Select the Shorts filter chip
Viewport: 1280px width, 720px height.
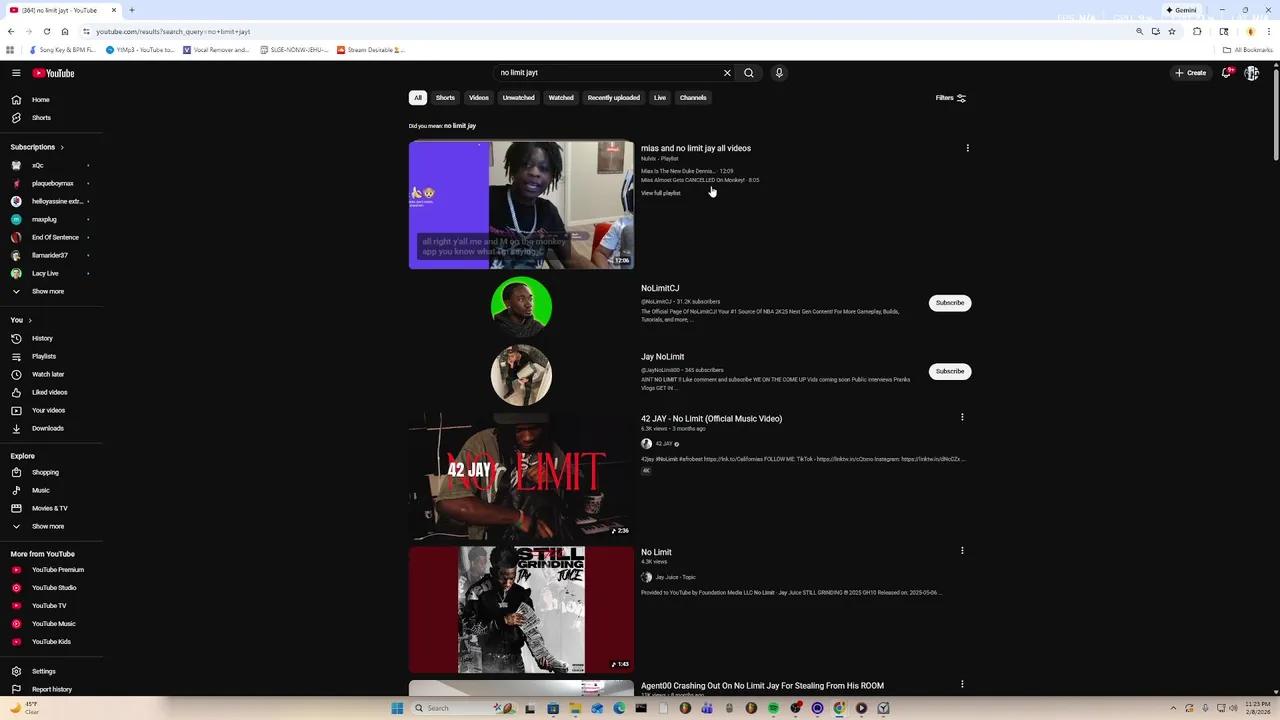[445, 98]
